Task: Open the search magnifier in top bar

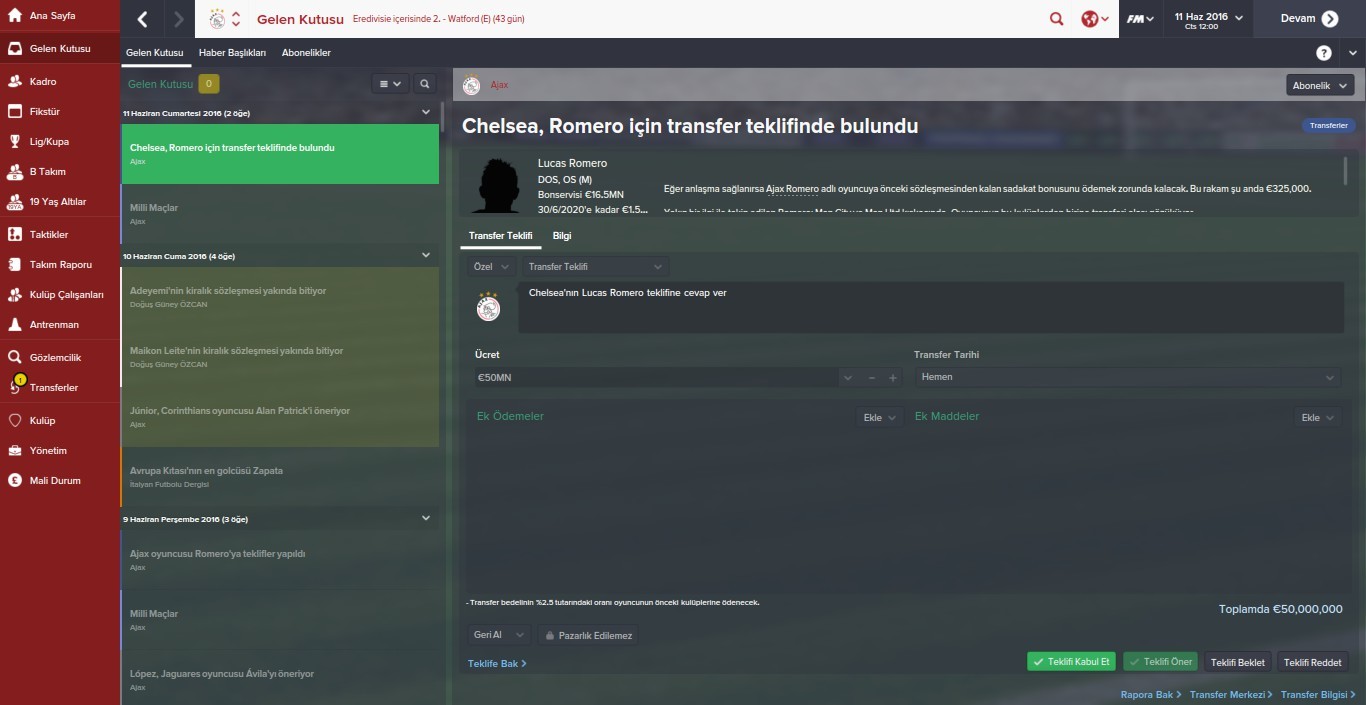Action: tap(1056, 19)
